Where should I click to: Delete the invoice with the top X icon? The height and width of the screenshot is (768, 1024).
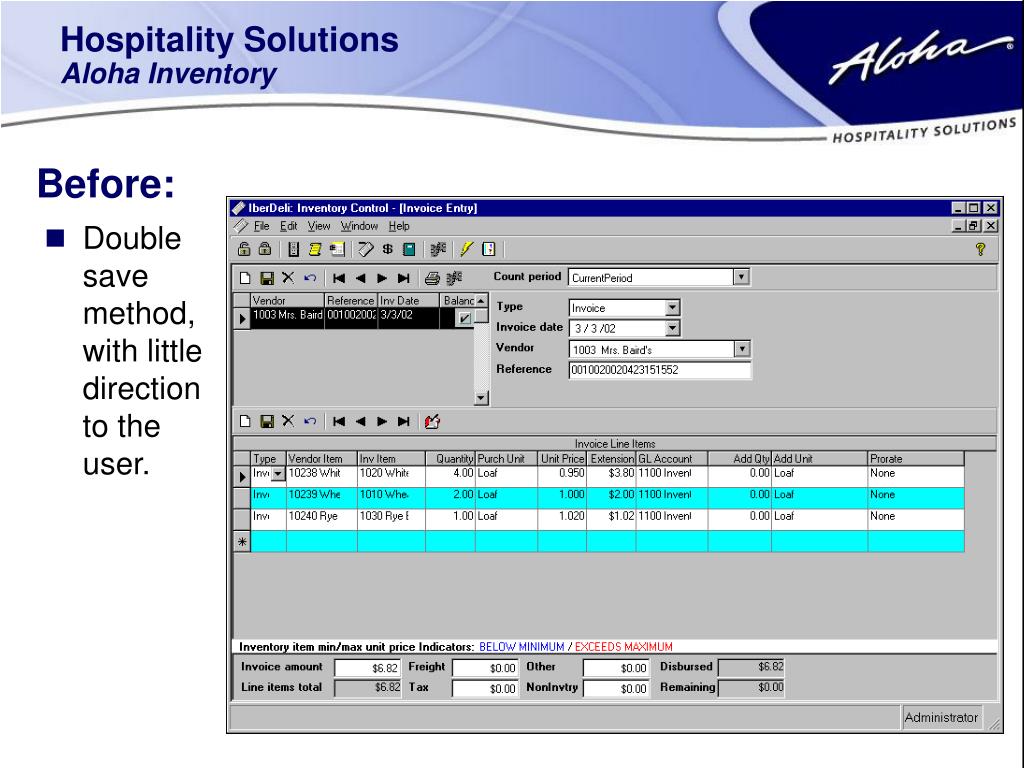[288, 278]
